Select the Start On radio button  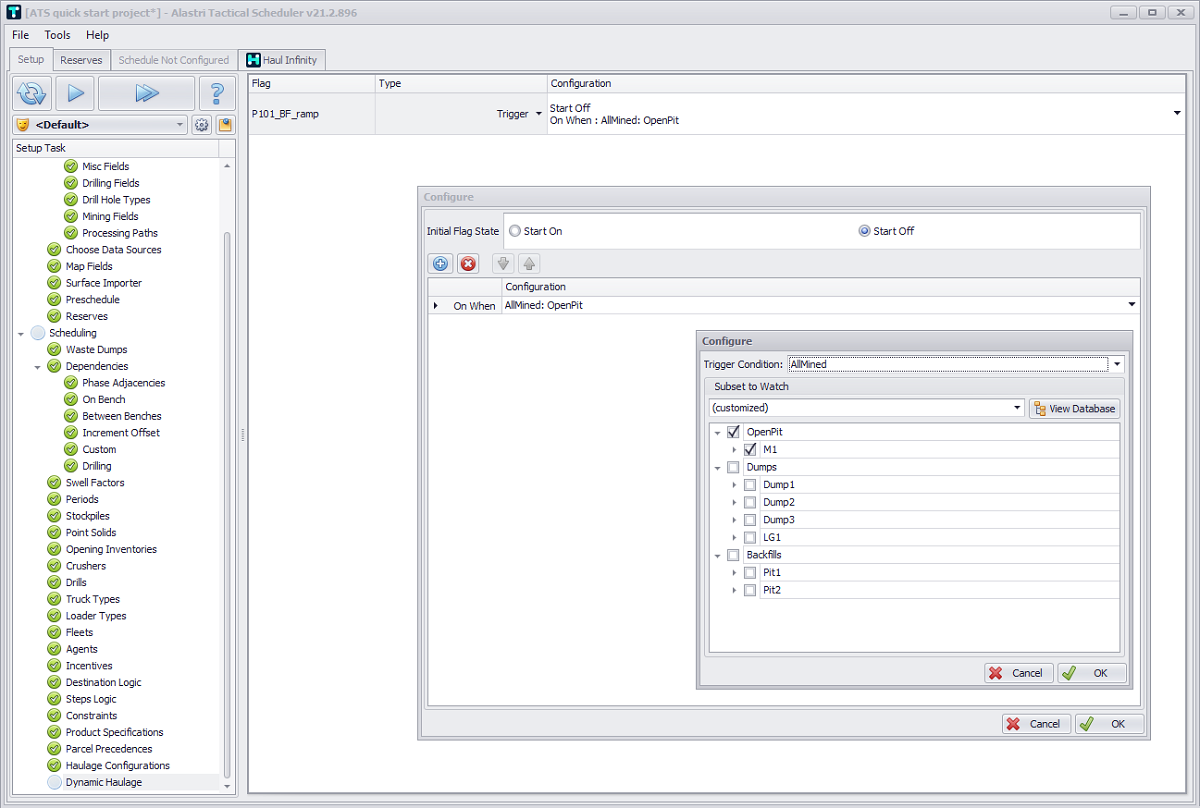[516, 231]
